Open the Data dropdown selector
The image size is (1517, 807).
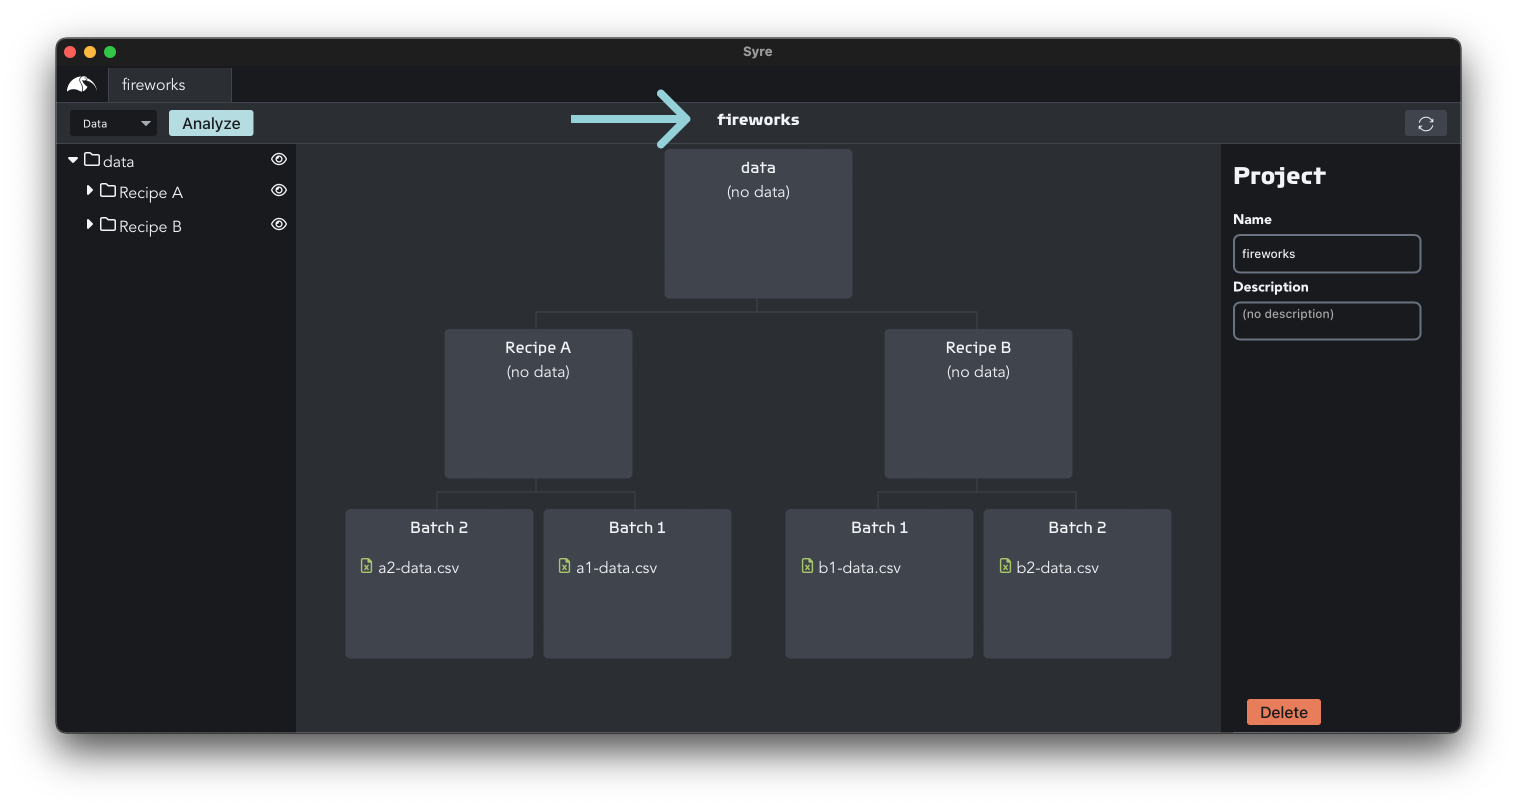coord(113,124)
